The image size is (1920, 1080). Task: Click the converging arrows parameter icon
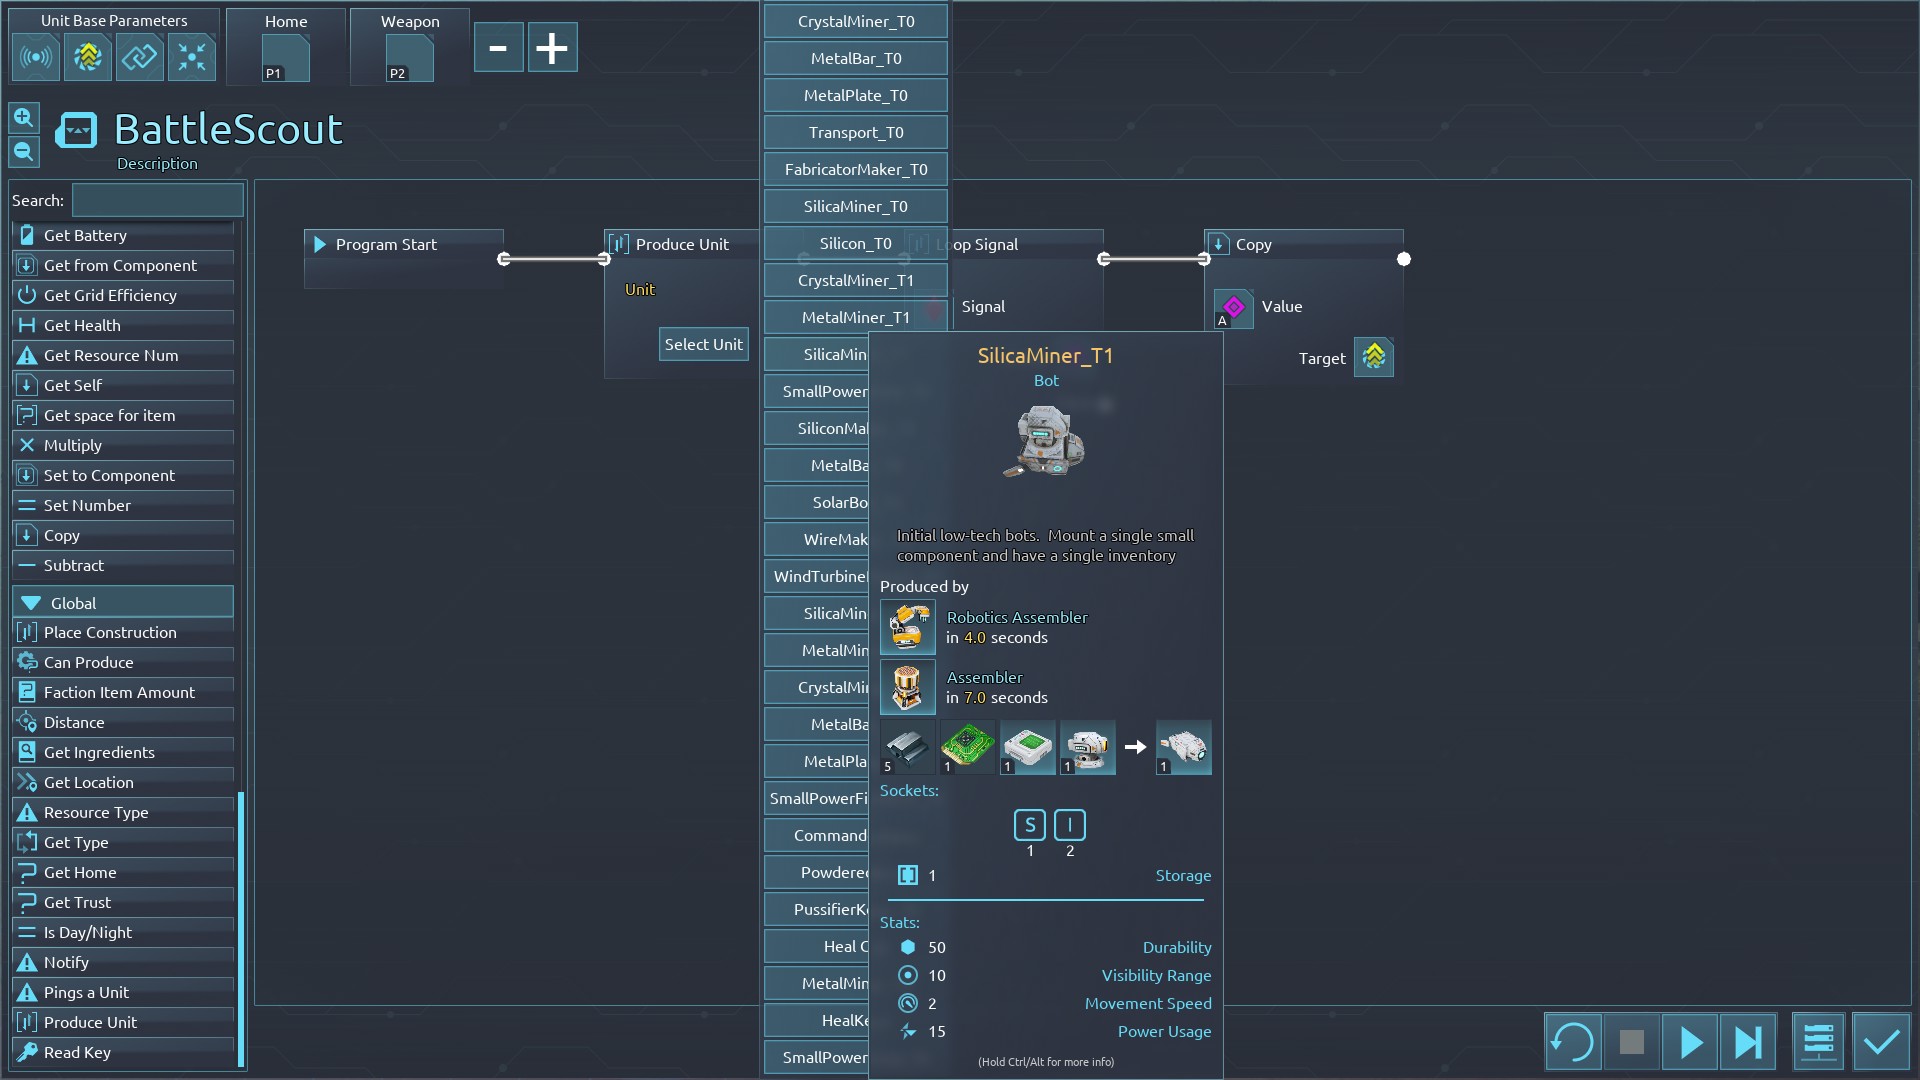pyautogui.click(x=191, y=57)
